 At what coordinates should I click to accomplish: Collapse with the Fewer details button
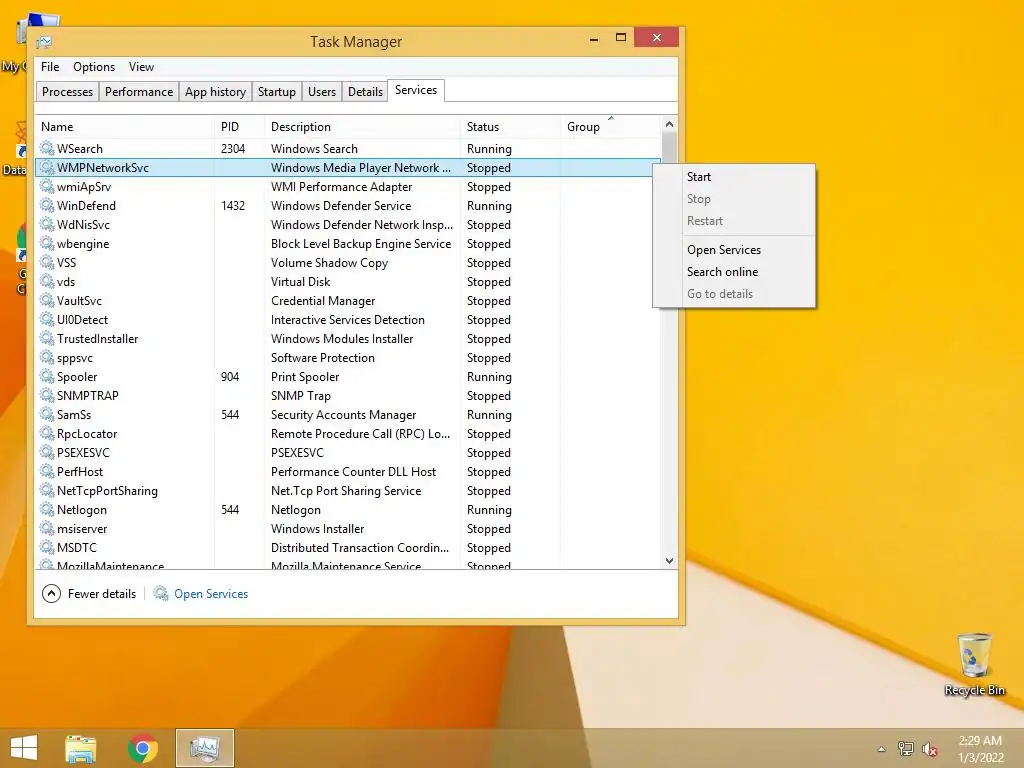[x=89, y=594]
